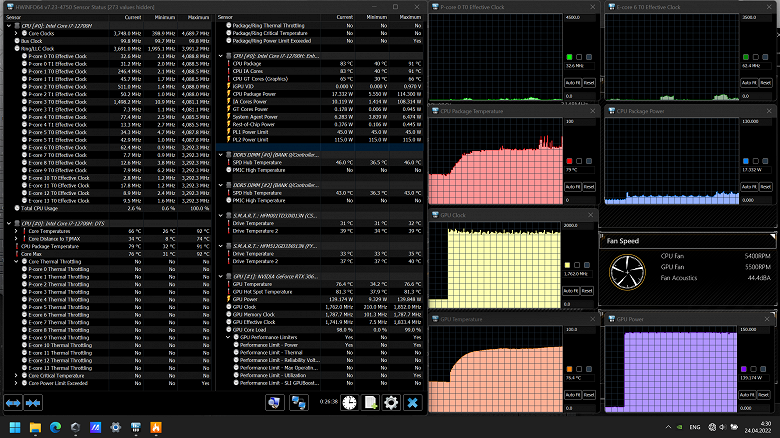The height and width of the screenshot is (438, 780).
Task: Click Reset in CPU Package Power graph
Action: click(x=765, y=187)
